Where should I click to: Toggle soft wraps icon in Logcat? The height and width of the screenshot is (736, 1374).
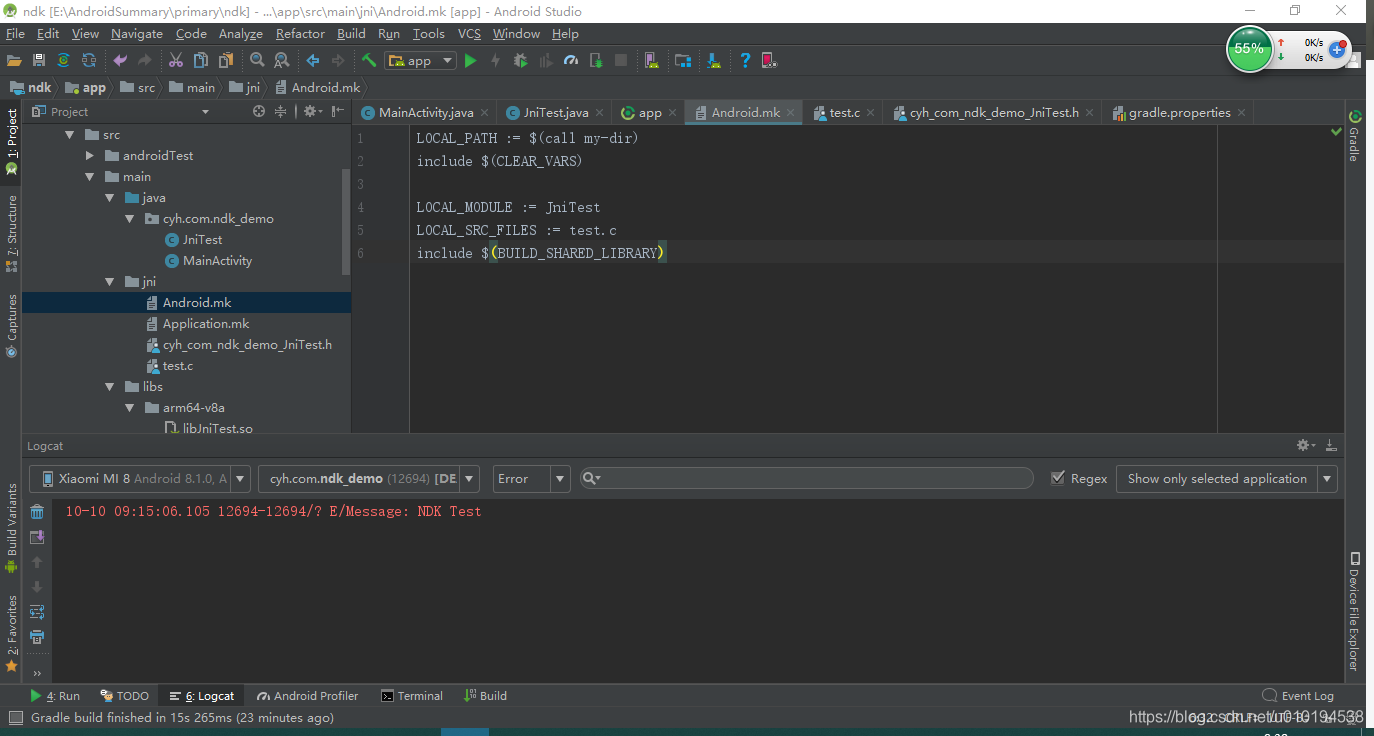tap(37, 612)
